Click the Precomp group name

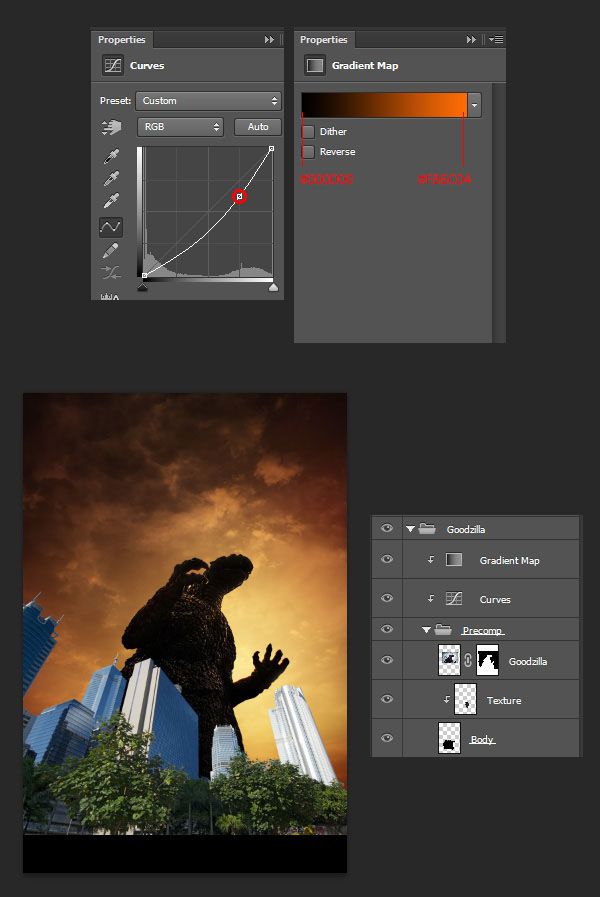[482, 630]
